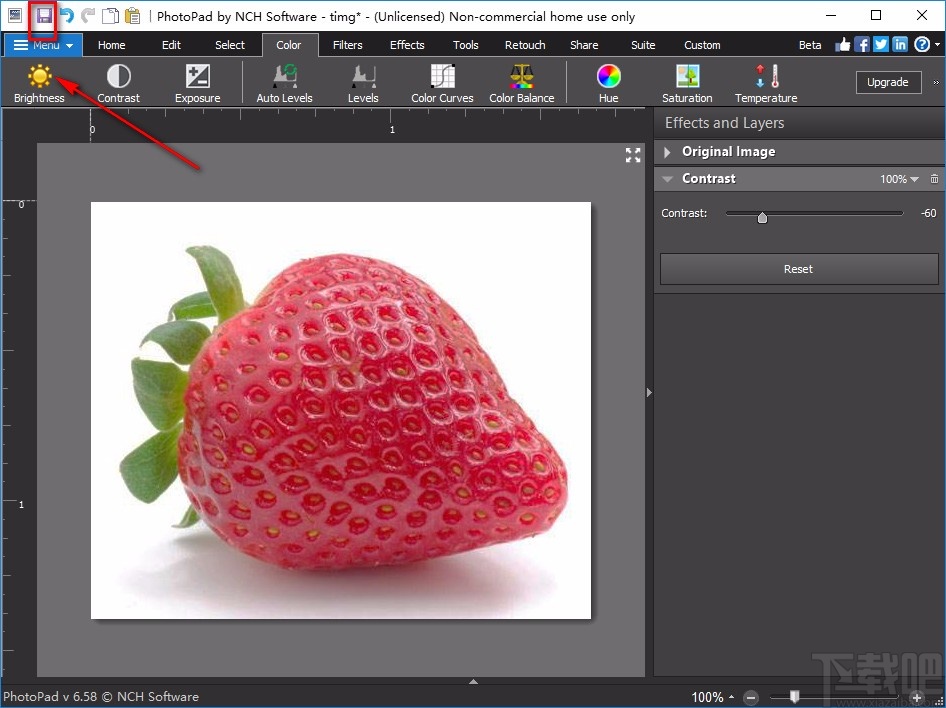Select the Hue color wheel tool
The image size is (946, 708).
coord(608,83)
